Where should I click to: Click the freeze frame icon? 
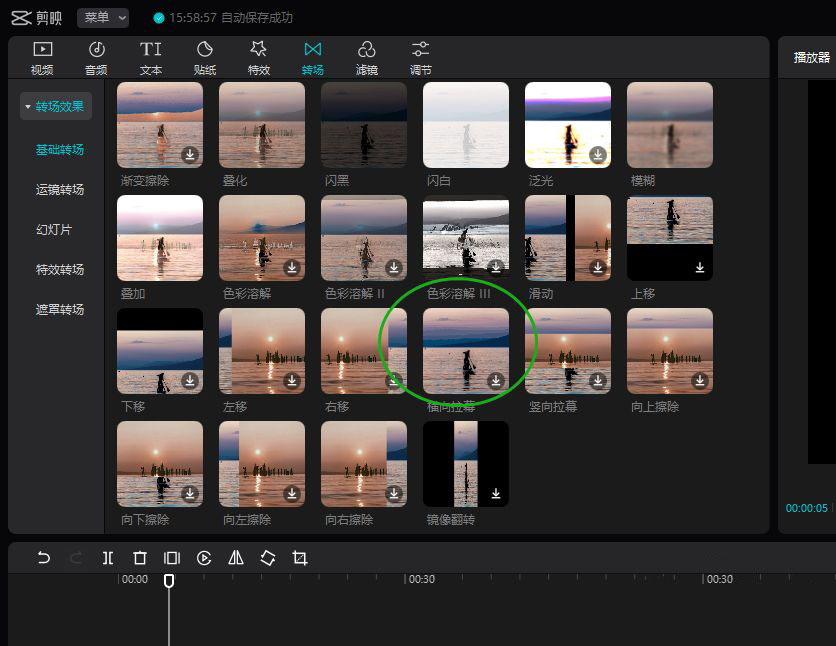click(172, 558)
